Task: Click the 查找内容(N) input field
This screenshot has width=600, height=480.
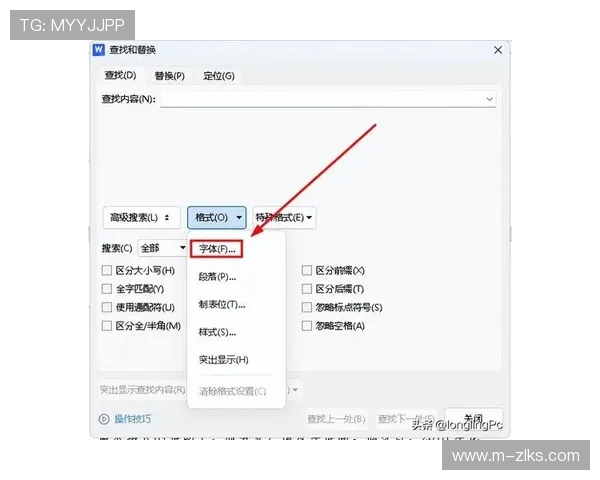Action: click(x=328, y=99)
